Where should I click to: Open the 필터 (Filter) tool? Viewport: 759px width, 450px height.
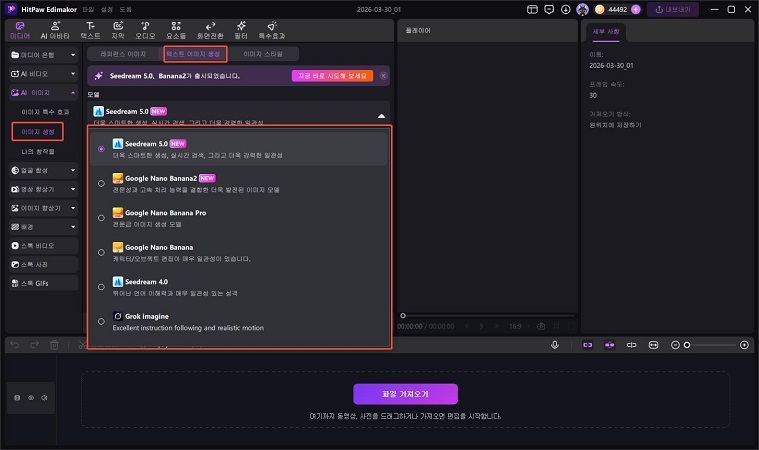[241, 30]
